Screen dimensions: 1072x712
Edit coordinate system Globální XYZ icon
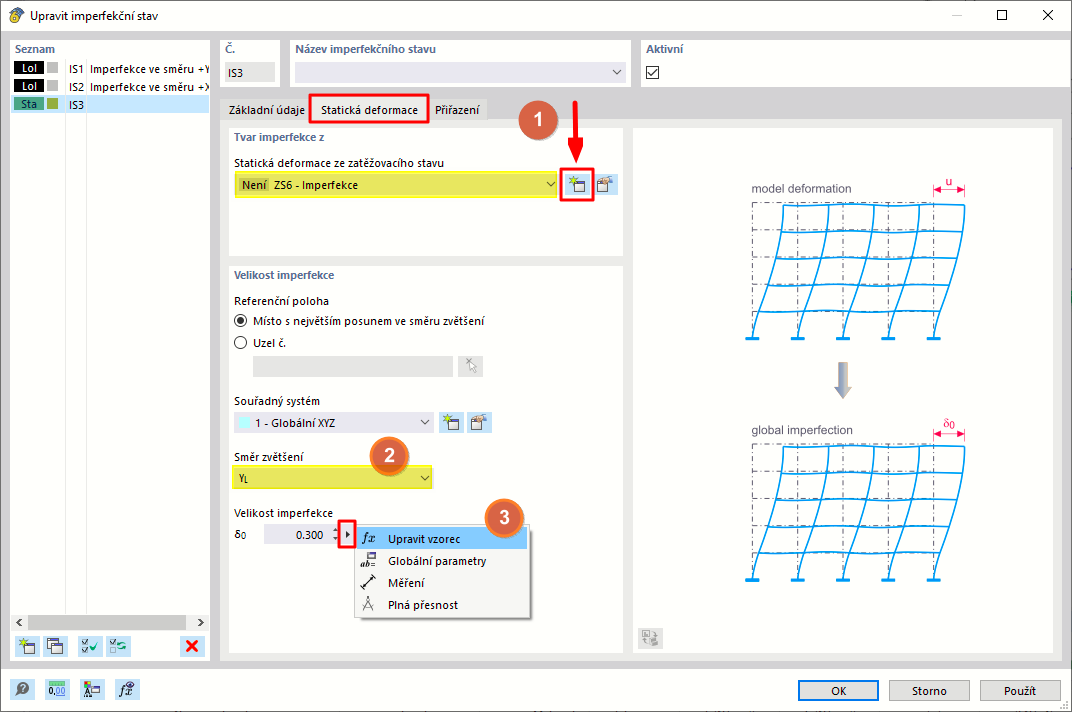point(479,423)
